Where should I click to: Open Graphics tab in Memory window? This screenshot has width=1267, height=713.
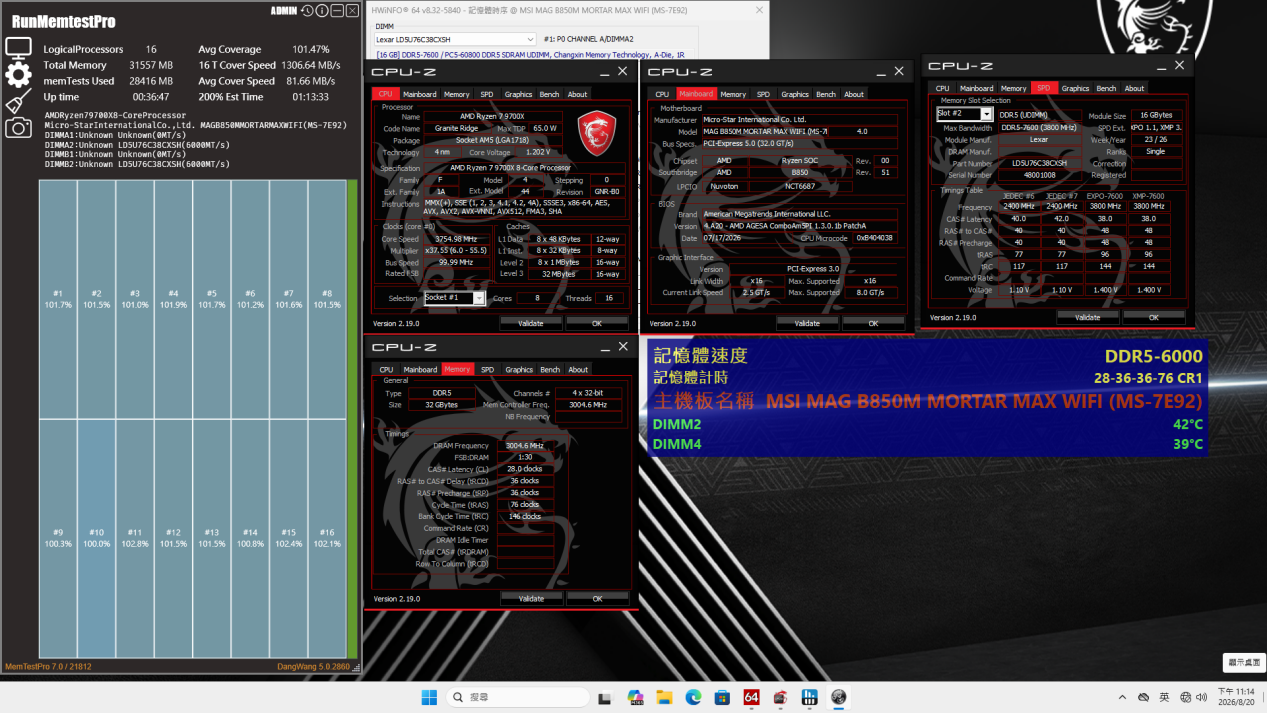(519, 369)
